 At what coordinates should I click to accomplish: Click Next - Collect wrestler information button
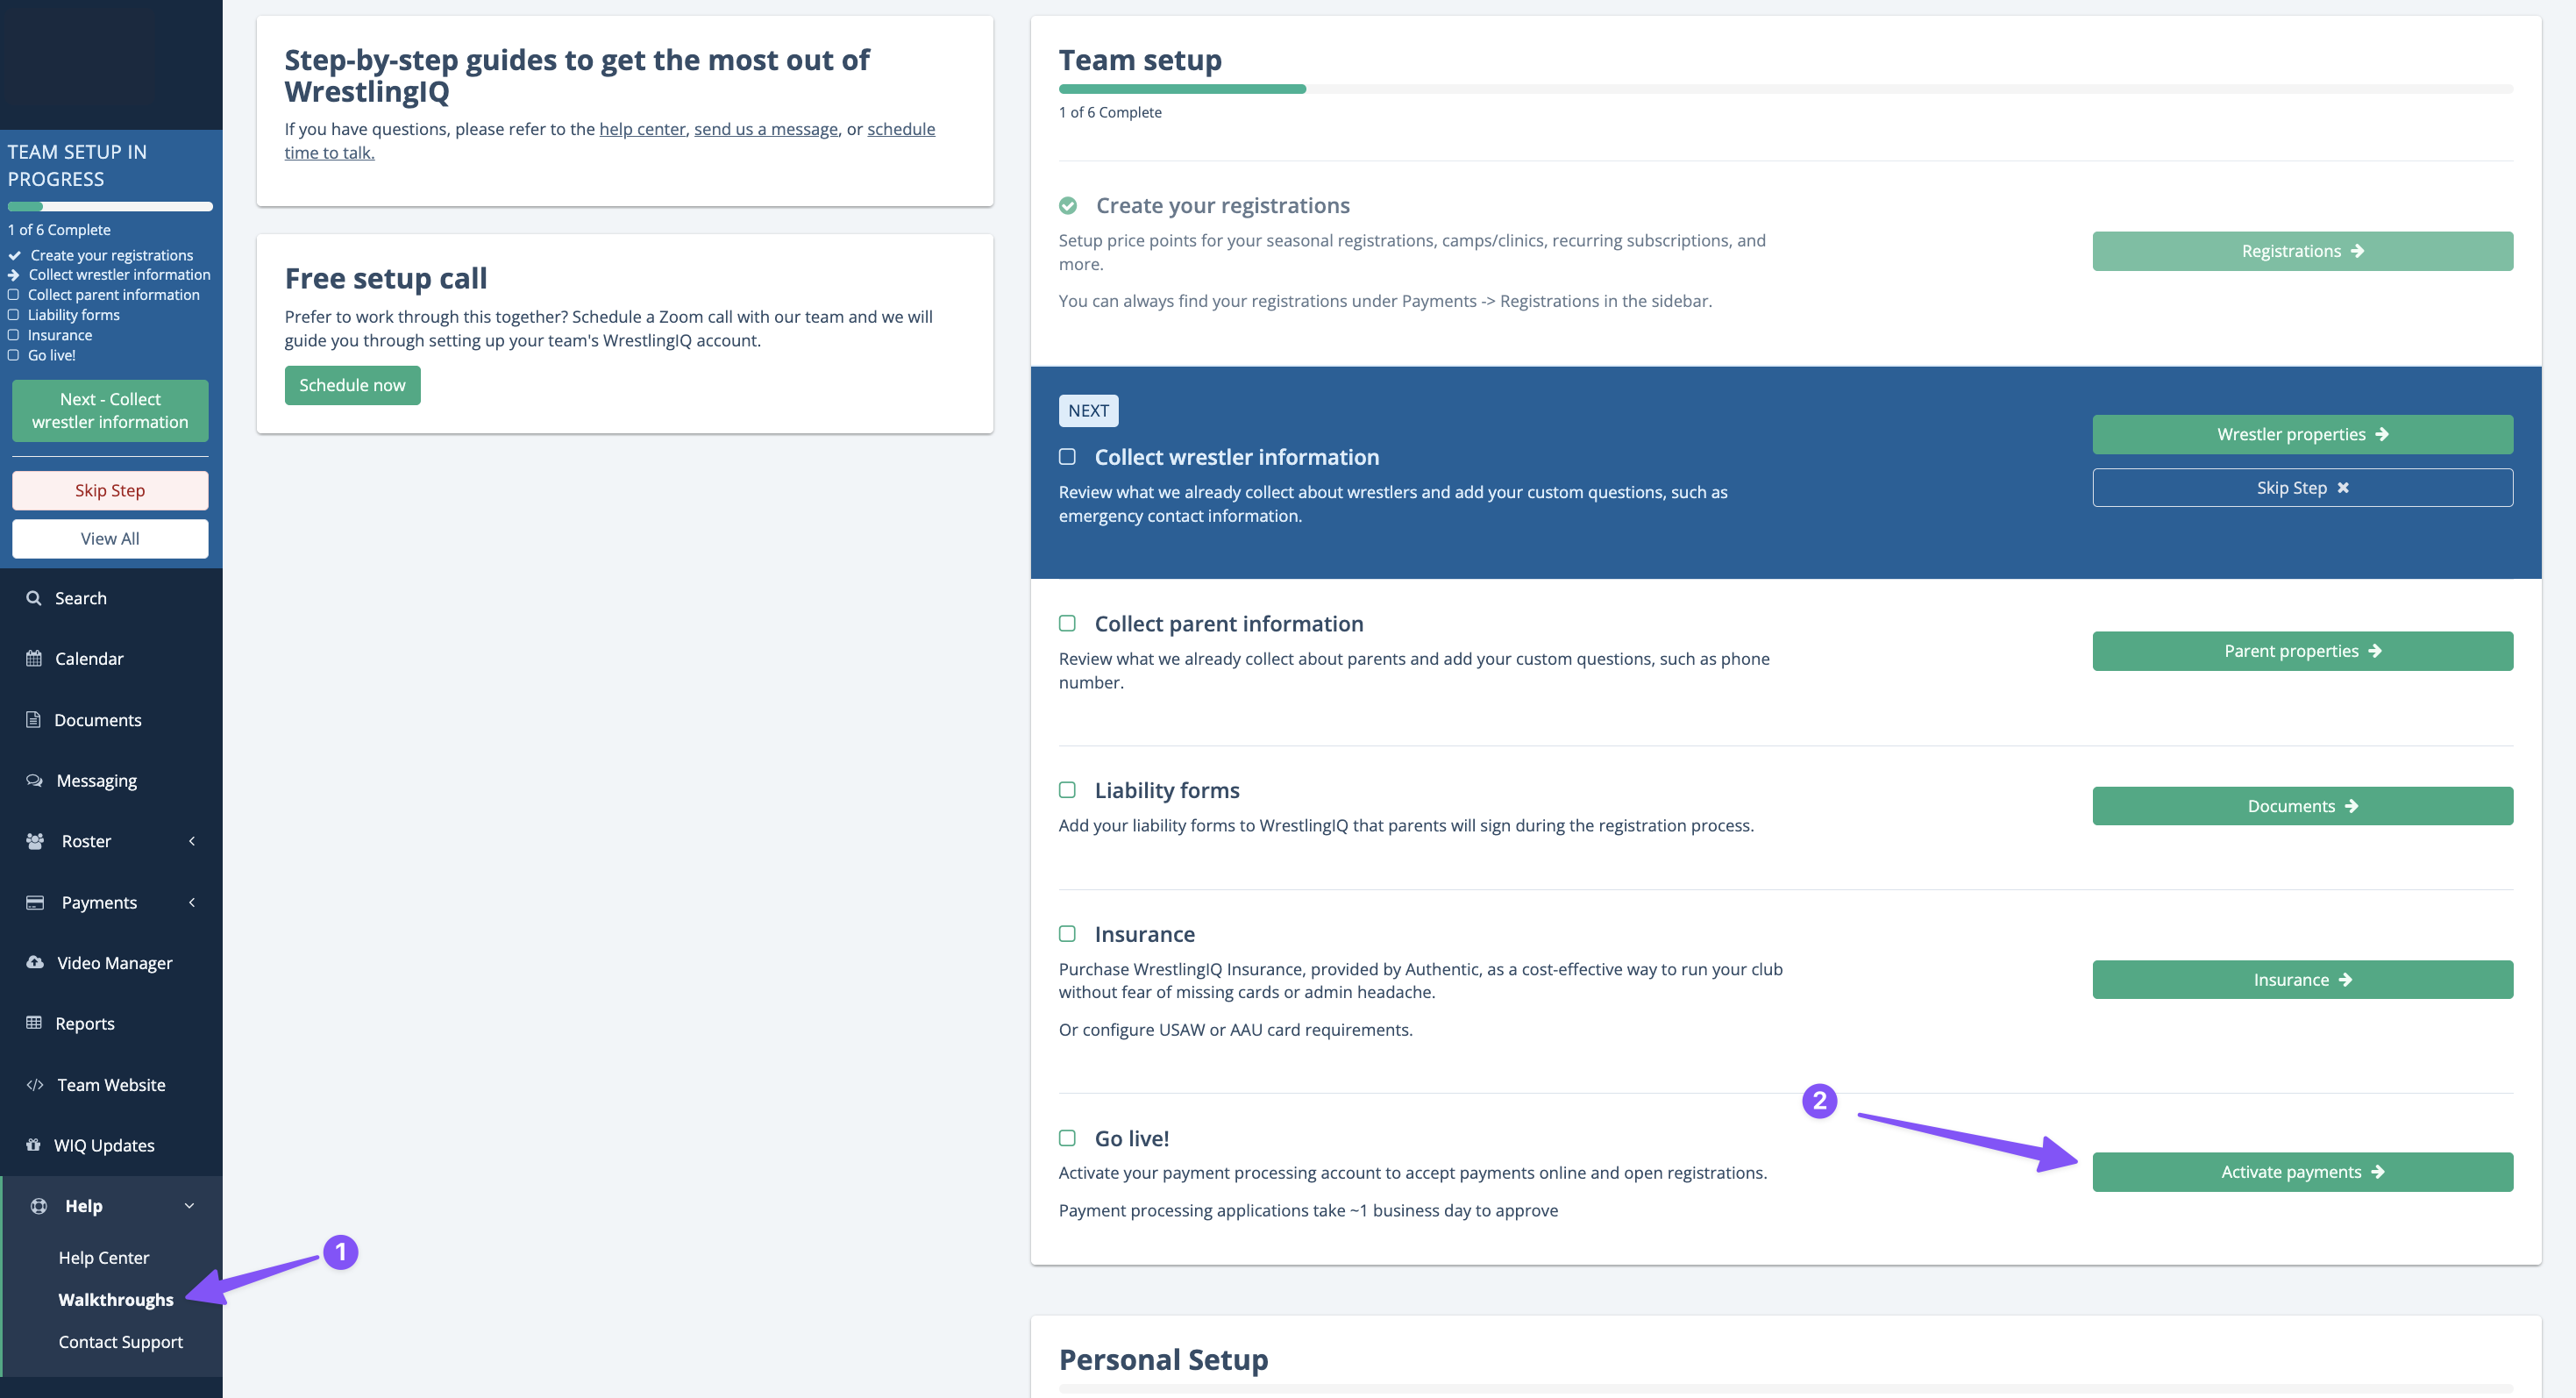pos(110,410)
